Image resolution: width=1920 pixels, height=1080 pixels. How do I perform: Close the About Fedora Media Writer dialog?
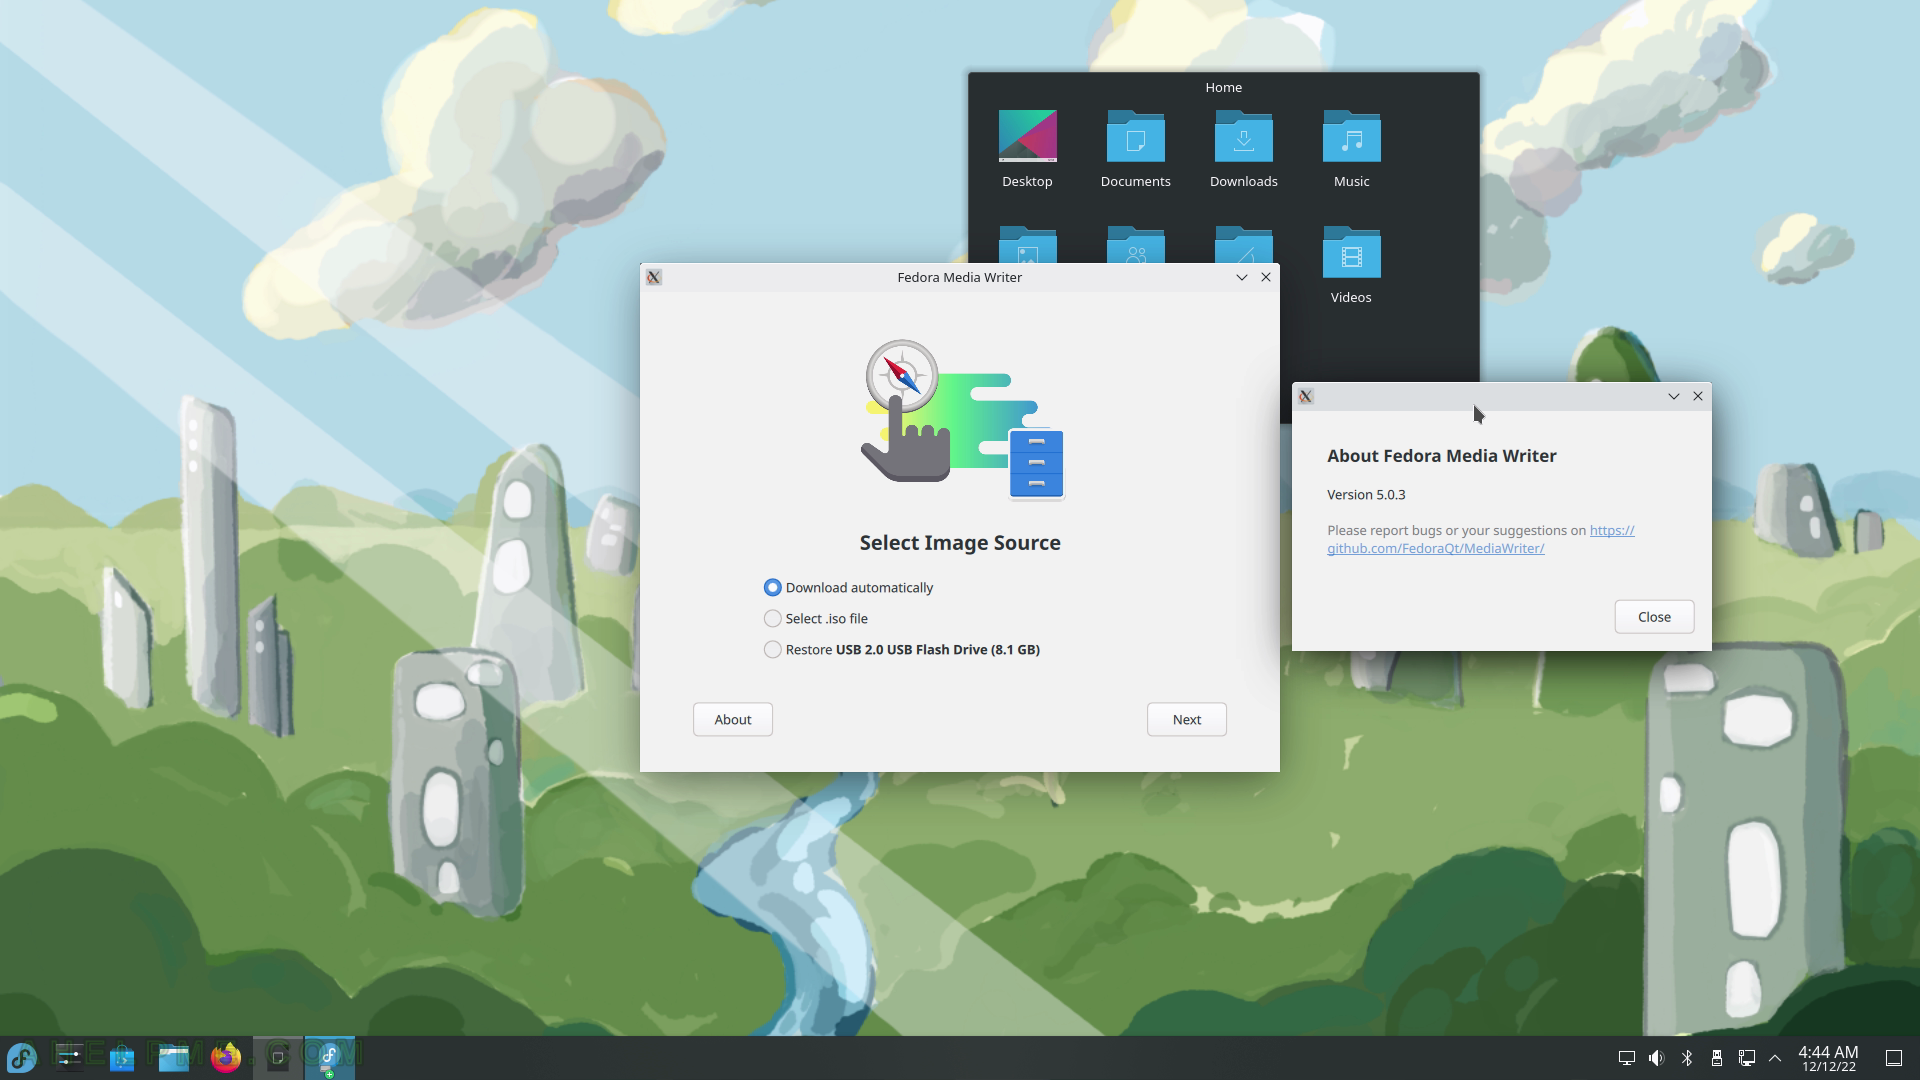point(1654,617)
